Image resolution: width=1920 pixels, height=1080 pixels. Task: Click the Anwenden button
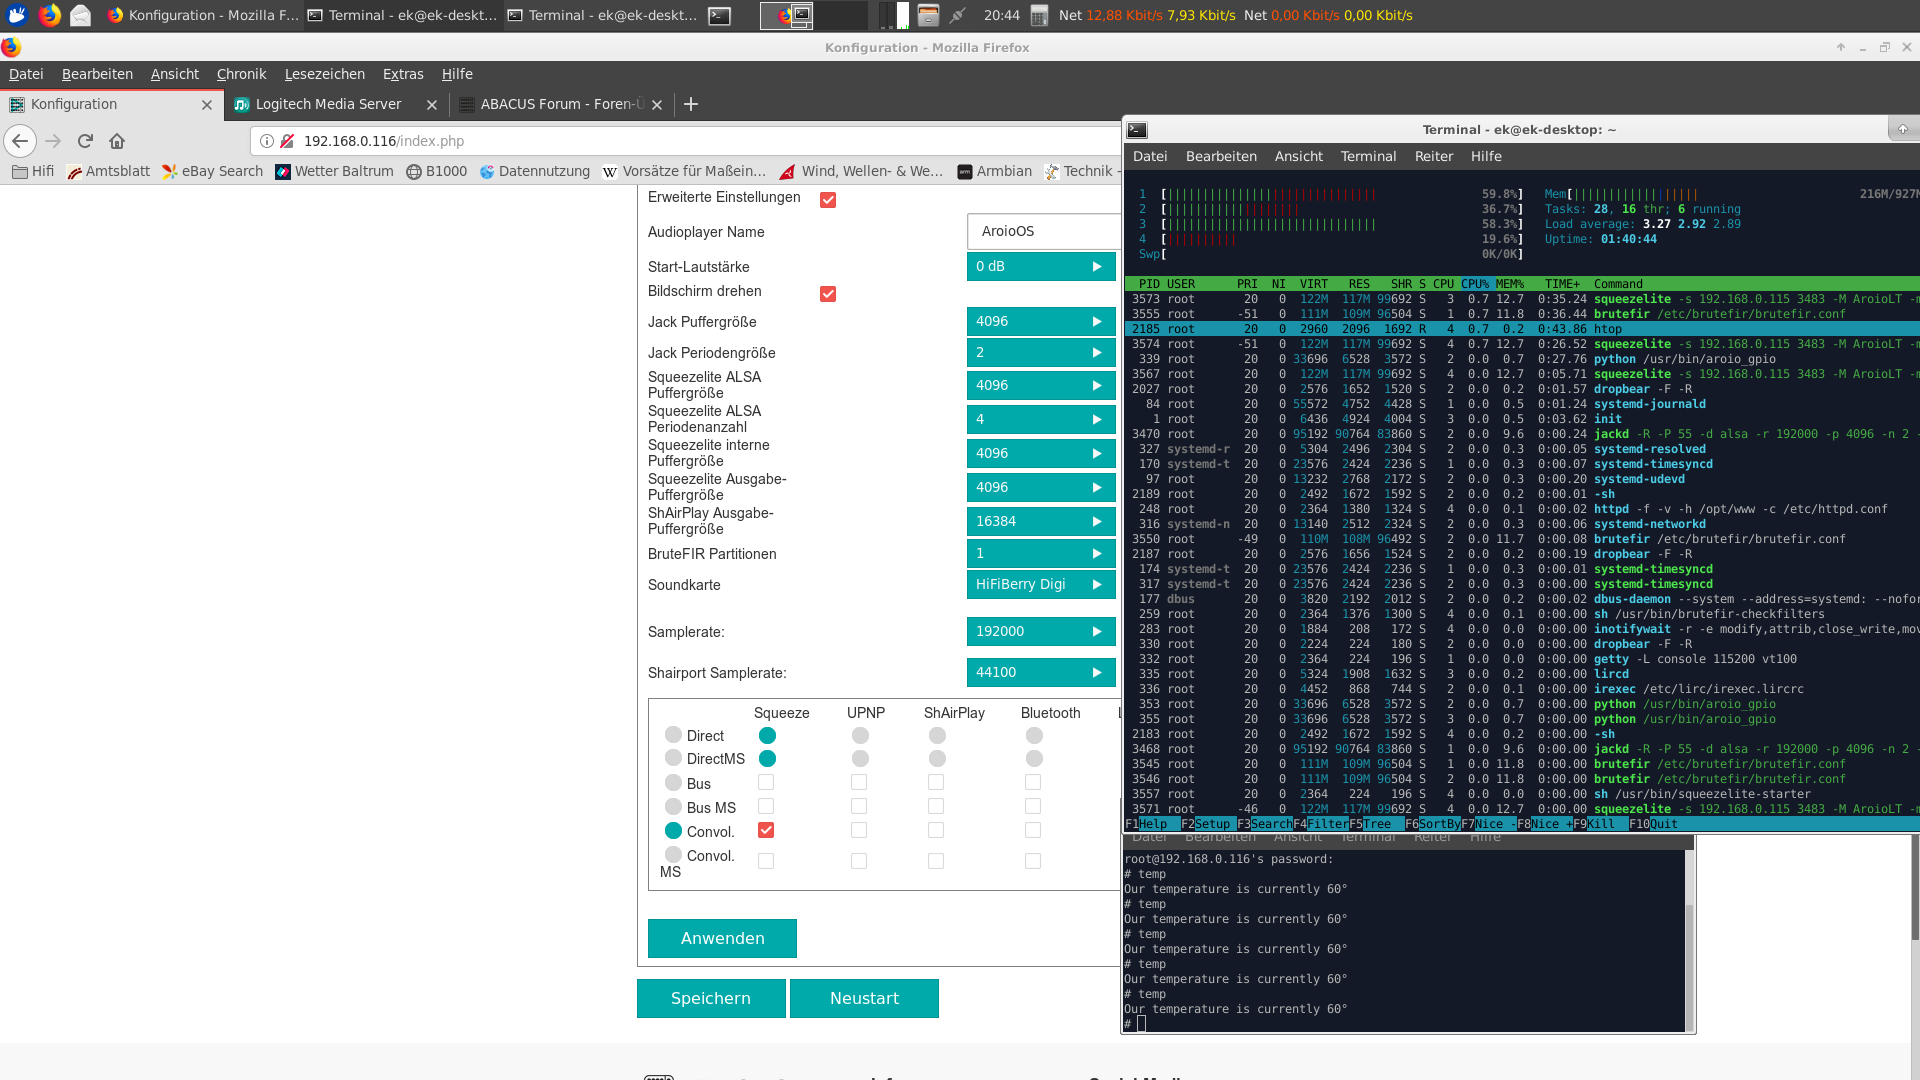(722, 938)
